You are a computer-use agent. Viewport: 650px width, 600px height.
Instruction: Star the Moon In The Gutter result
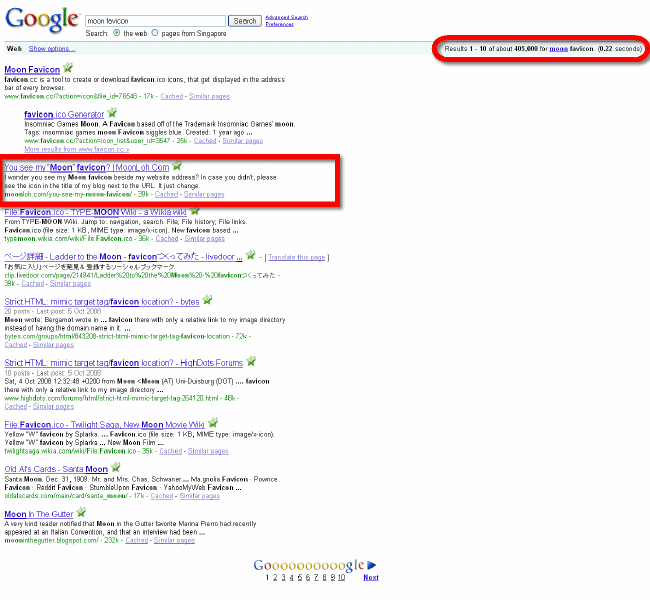81,512
